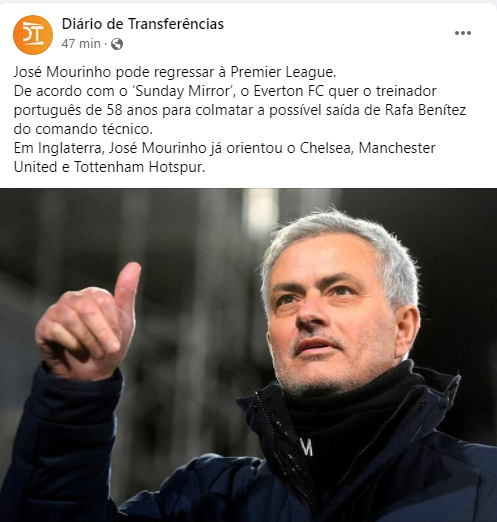Click the 'Sunday Mirror' text in the post
The image size is (497, 522).
coord(183,91)
